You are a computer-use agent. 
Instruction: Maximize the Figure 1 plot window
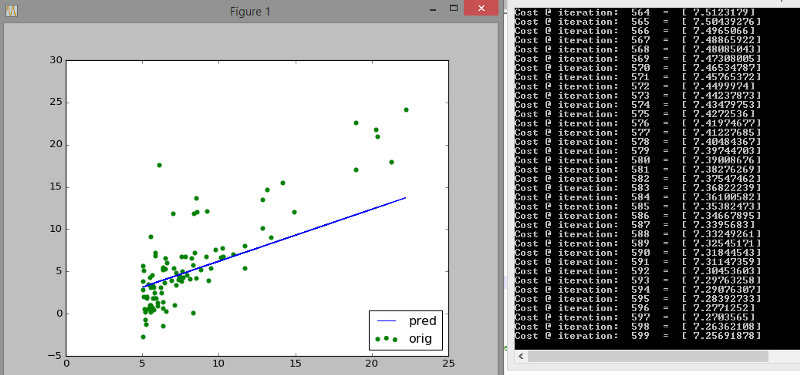454,9
